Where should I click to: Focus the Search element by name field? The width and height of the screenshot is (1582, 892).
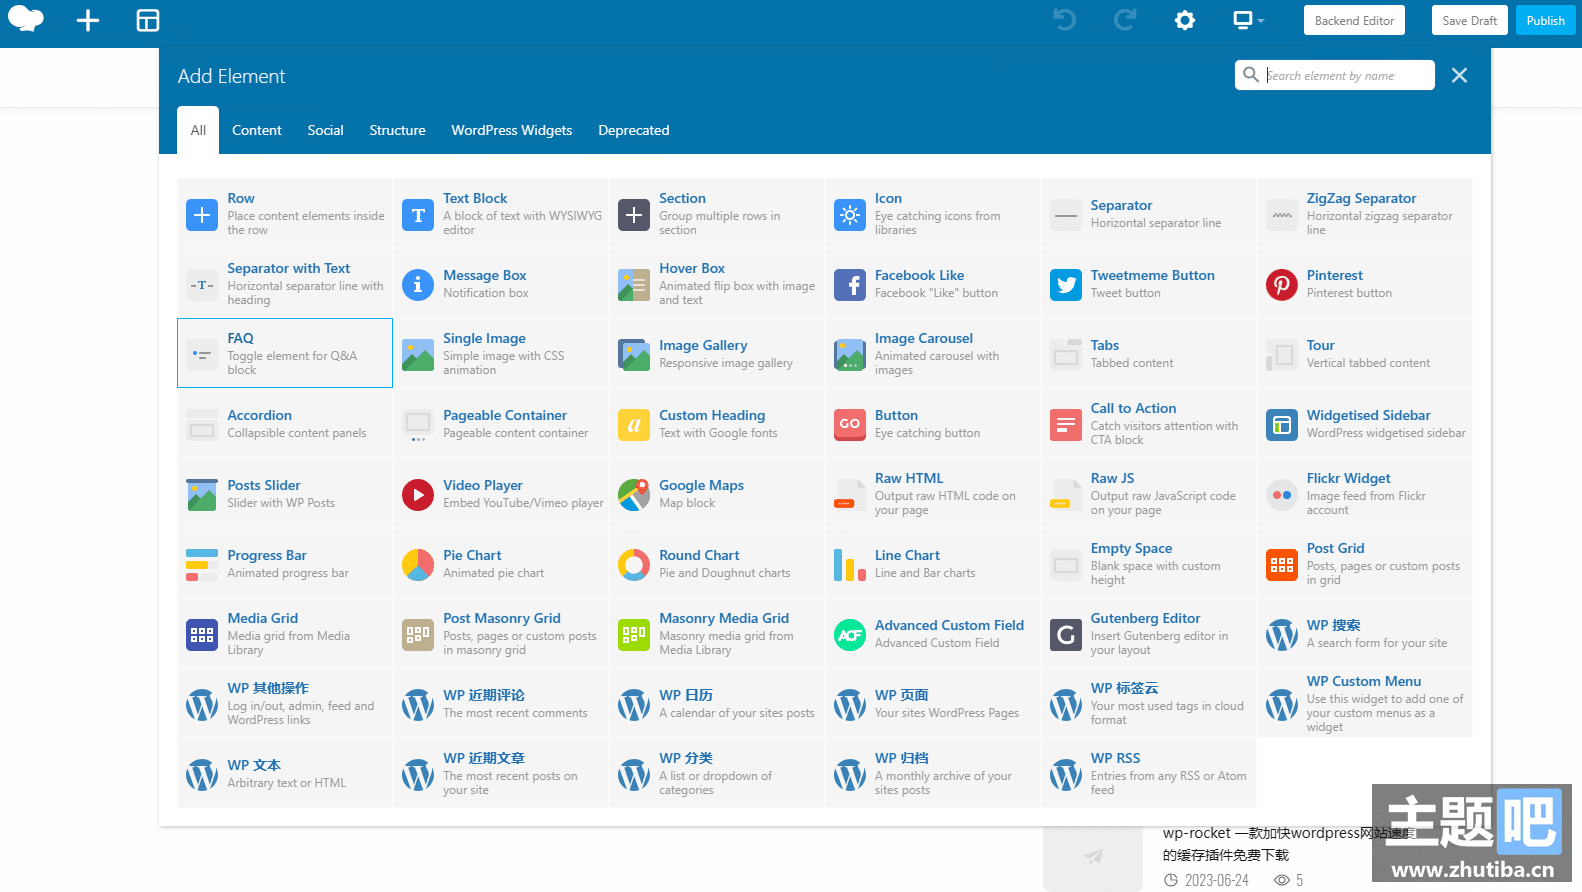tap(1335, 75)
